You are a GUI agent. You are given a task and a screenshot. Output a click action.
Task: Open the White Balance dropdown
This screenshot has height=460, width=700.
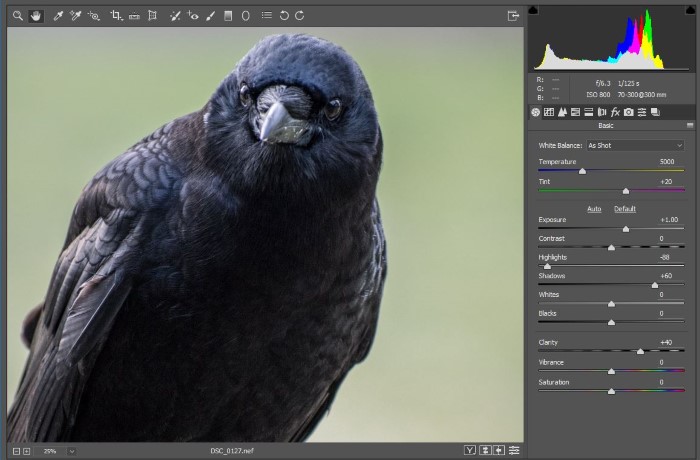coord(634,145)
